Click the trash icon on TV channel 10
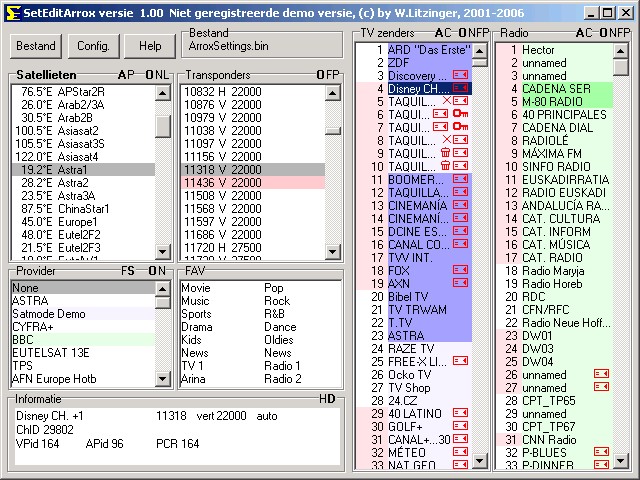Image resolution: width=640 pixels, height=480 pixels. 445,166
